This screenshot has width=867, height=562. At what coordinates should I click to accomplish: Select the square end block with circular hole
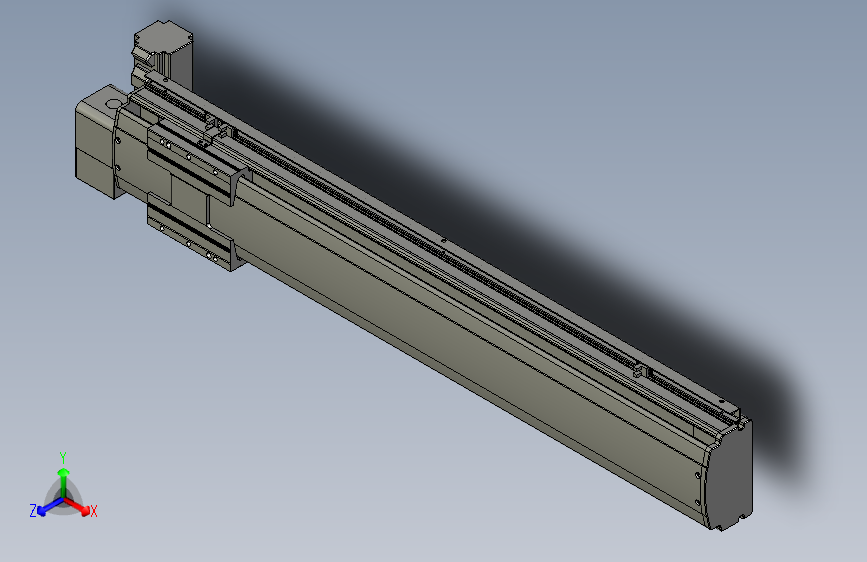point(96,141)
